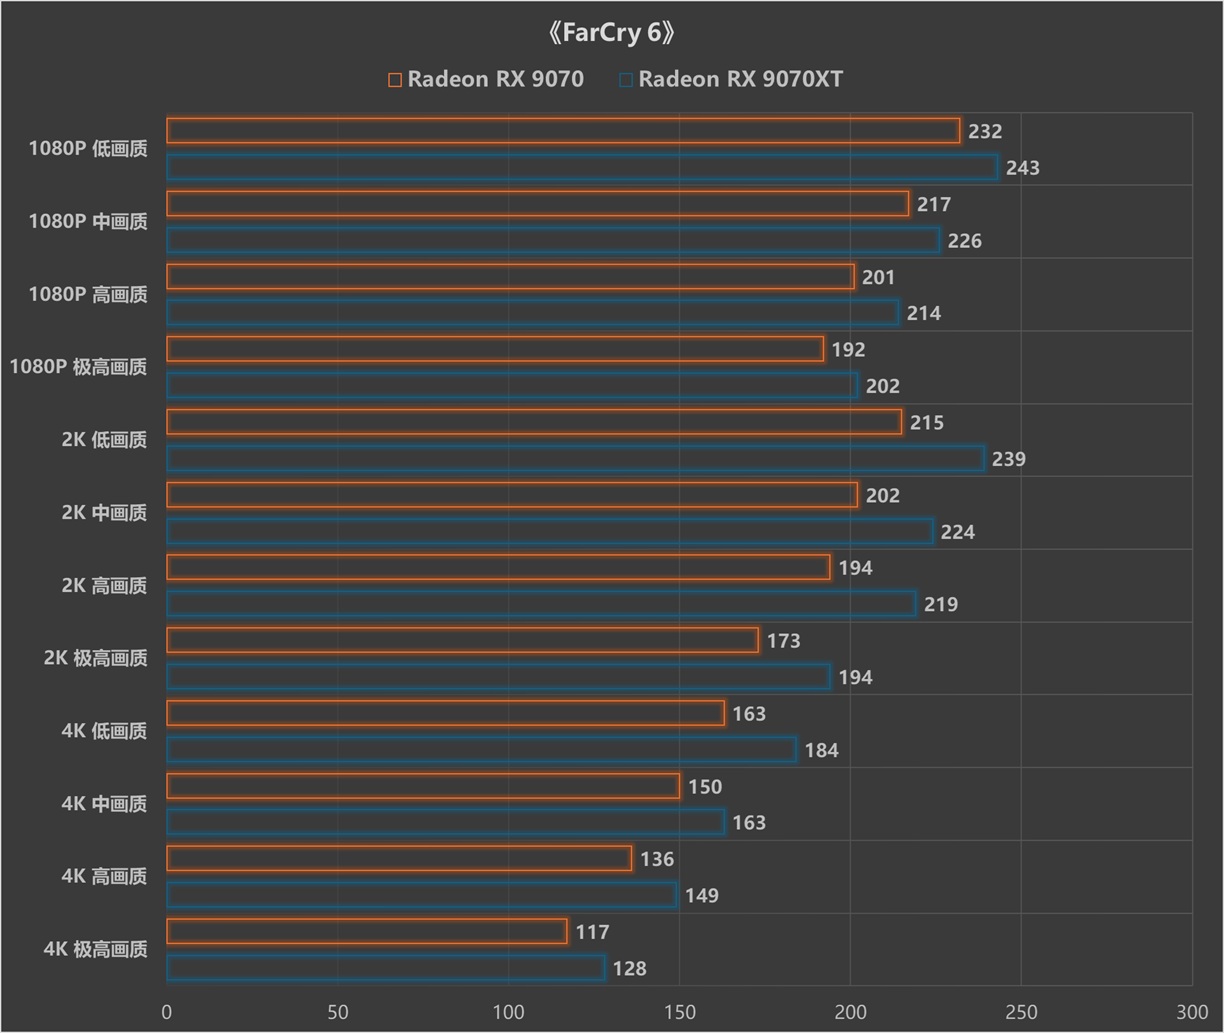
Task: Click the 50 tick on the horizontal axis
Action: pos(338,1012)
